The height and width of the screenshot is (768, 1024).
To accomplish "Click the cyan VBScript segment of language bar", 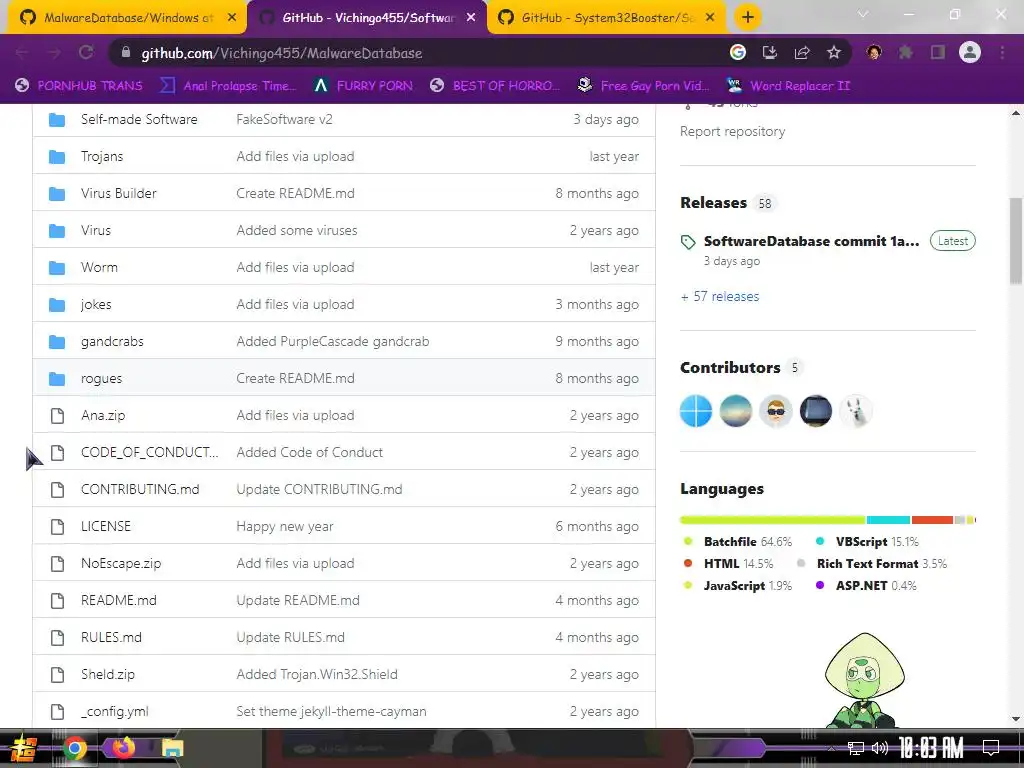I will coord(888,520).
